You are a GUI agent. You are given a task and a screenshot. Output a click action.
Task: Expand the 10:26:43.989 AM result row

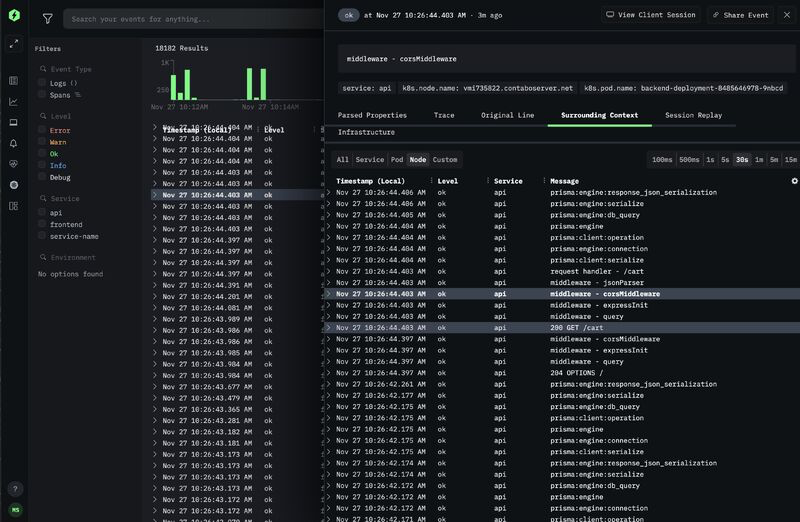pos(155,319)
